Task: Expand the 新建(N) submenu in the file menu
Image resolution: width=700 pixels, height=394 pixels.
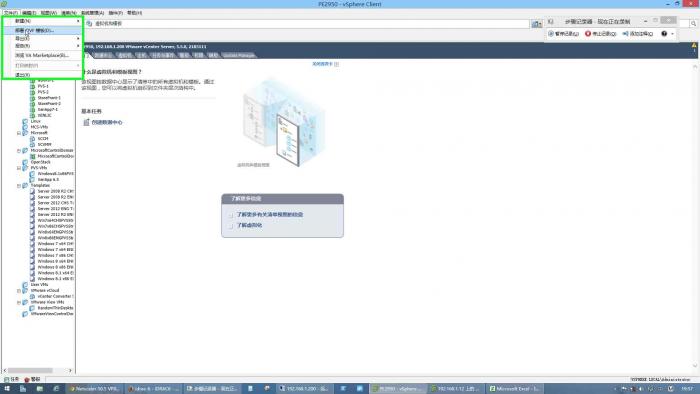Action: 43,21
